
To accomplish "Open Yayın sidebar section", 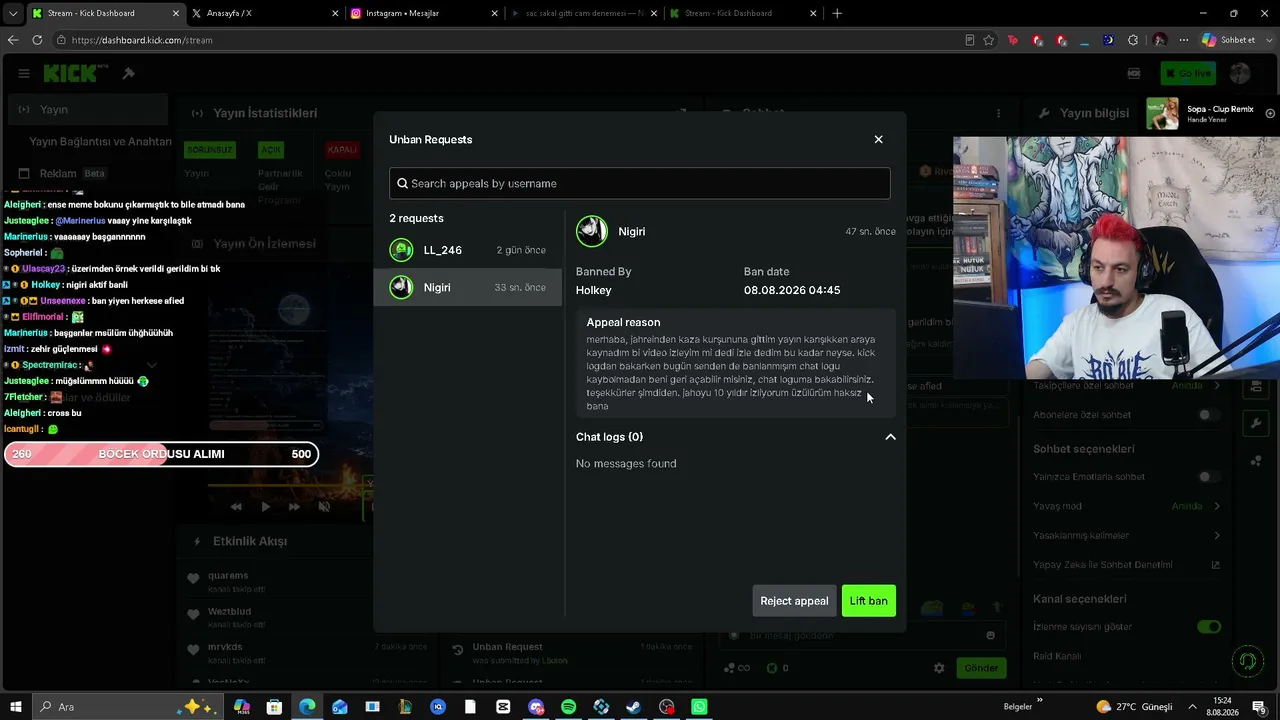I will point(88,109).
